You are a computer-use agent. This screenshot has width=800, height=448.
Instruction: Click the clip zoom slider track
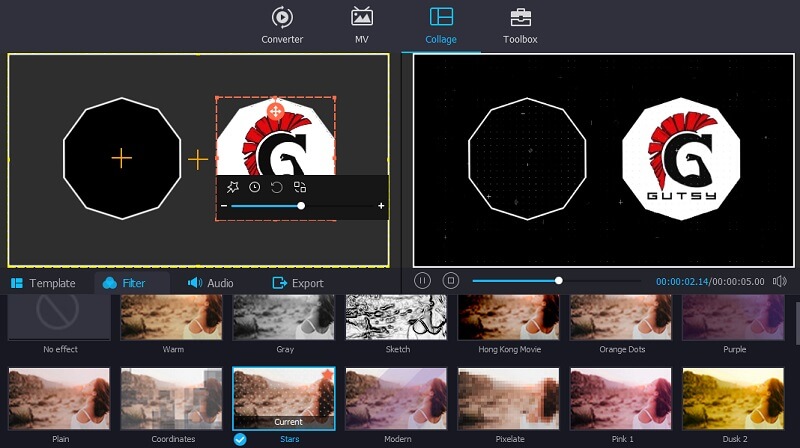[x=340, y=206]
